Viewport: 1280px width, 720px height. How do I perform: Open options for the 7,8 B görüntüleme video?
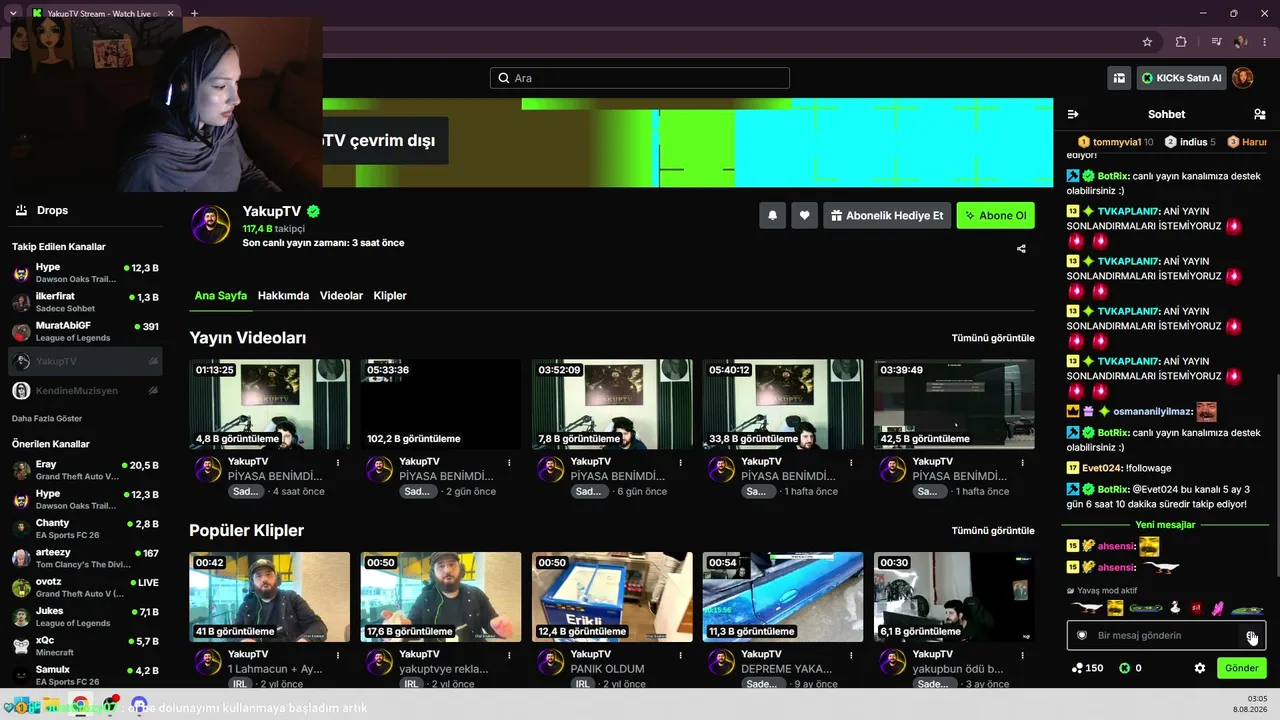(x=680, y=462)
